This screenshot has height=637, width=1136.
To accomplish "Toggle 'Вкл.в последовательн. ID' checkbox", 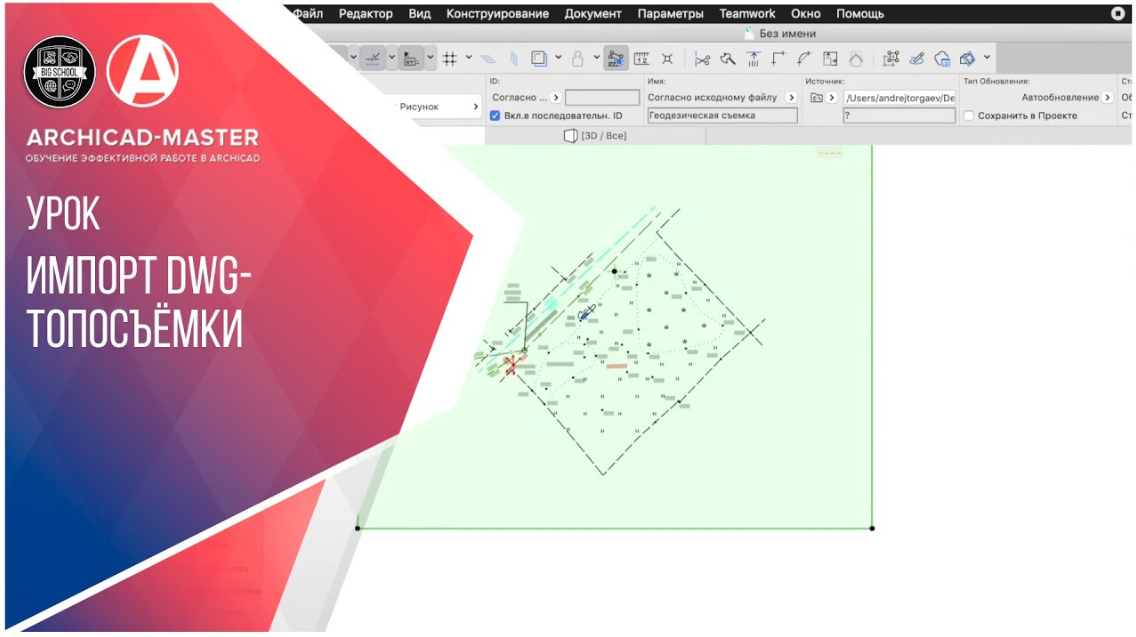I will tap(495, 115).
